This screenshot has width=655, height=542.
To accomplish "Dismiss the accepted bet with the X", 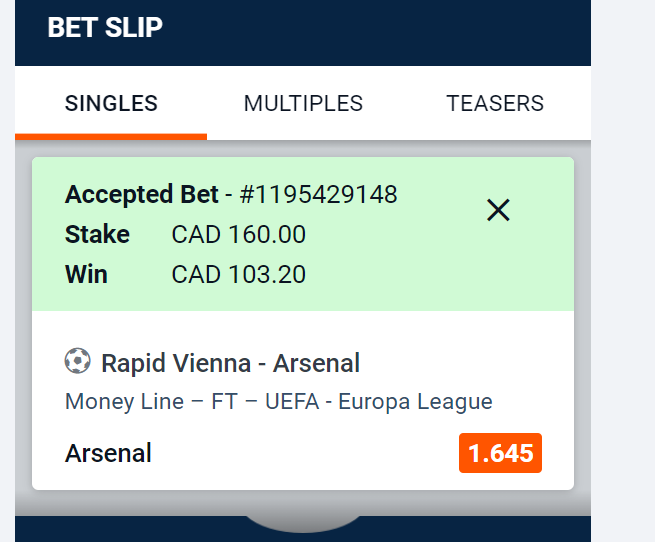I will pos(498,210).
